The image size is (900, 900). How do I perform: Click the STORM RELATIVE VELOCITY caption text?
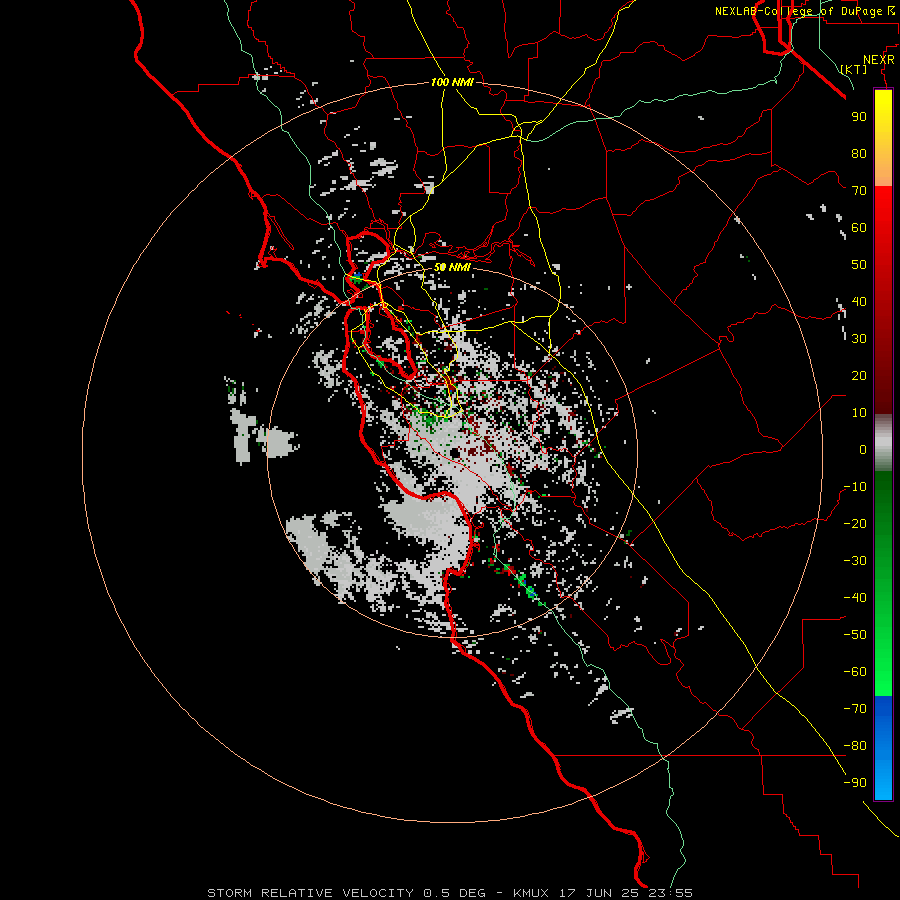point(311,893)
